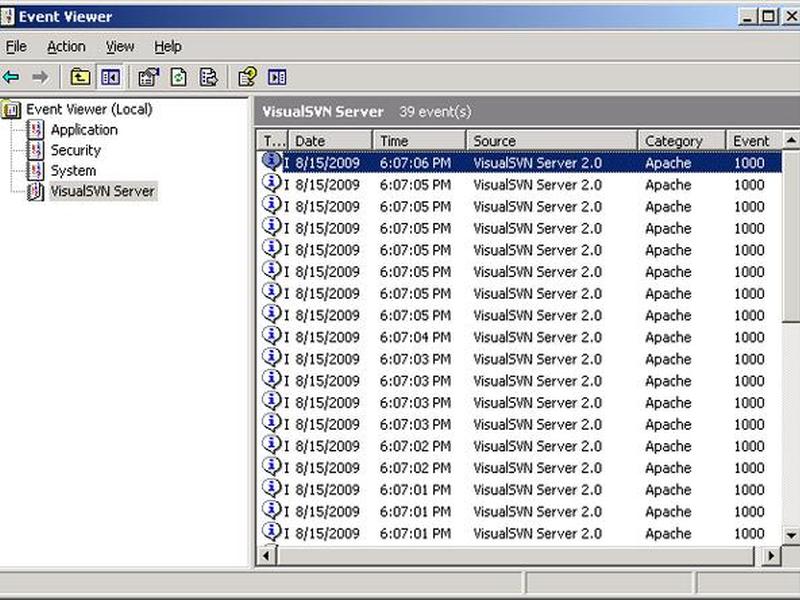Click the Up one level folder icon

pyautogui.click(x=80, y=78)
